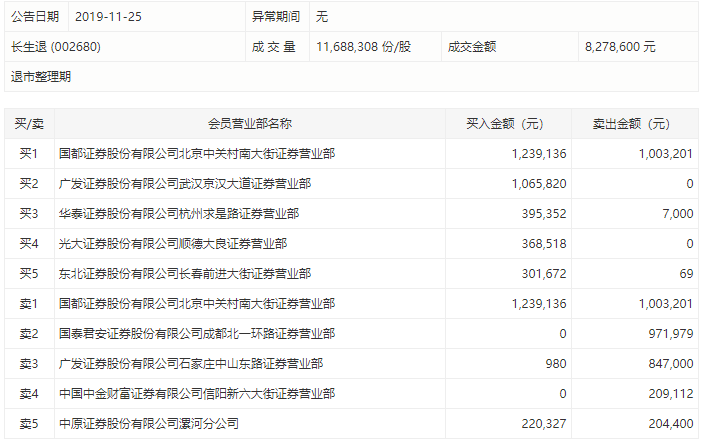
Task: Select the 买1 row label
Action: coord(29,154)
